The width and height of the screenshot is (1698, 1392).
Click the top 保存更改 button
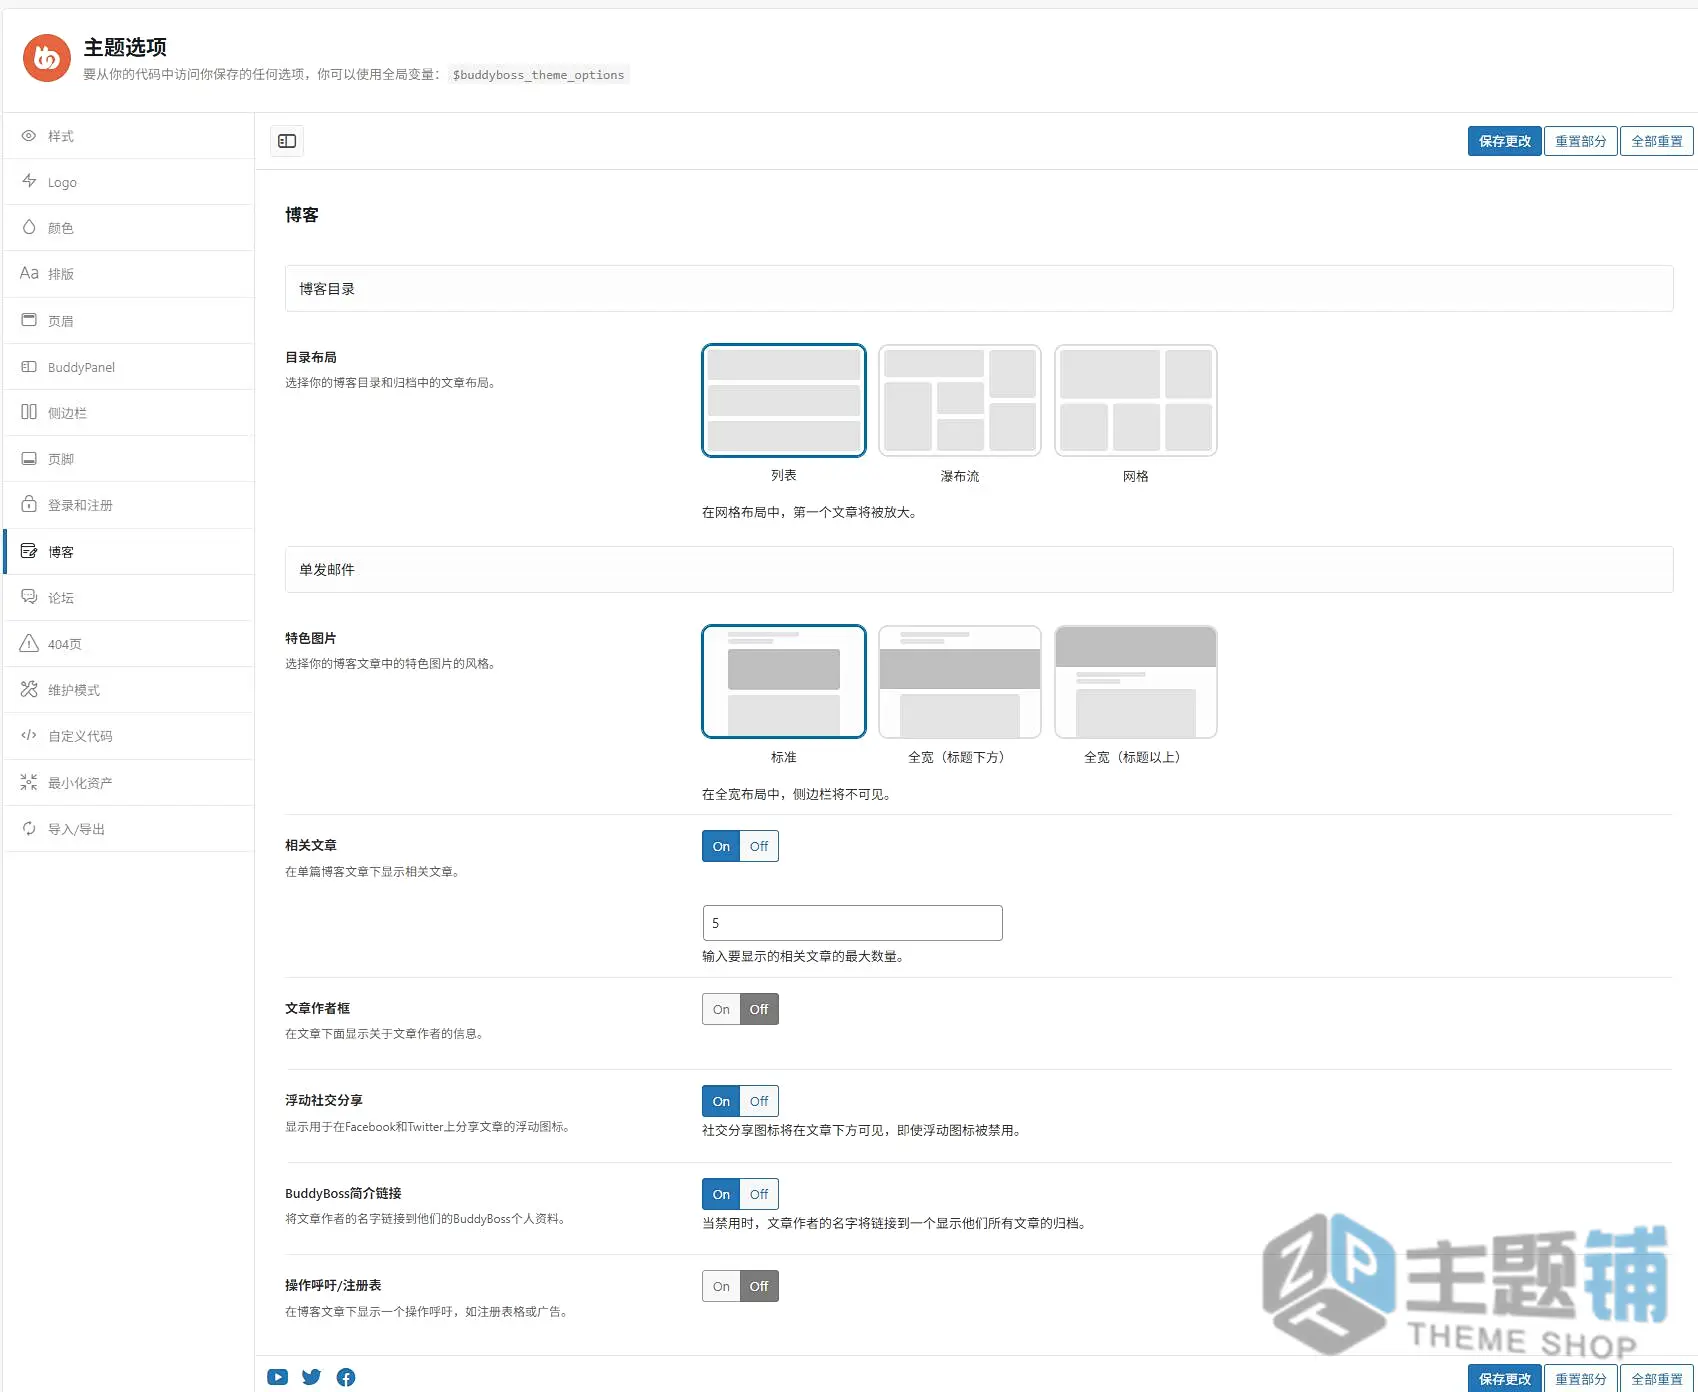tap(1504, 141)
